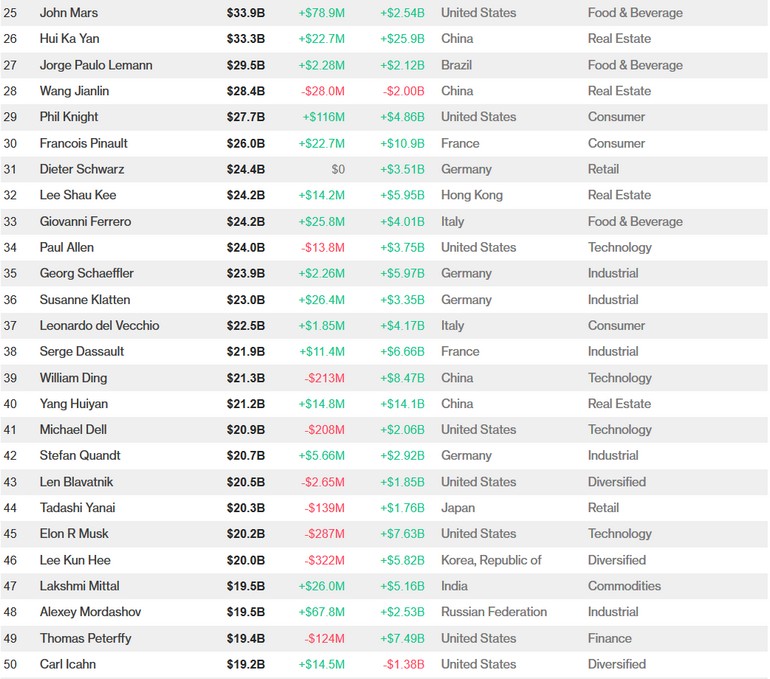Open Wang Jianlin's billionaire profile
This screenshot has height=679, width=770.
click(x=74, y=91)
